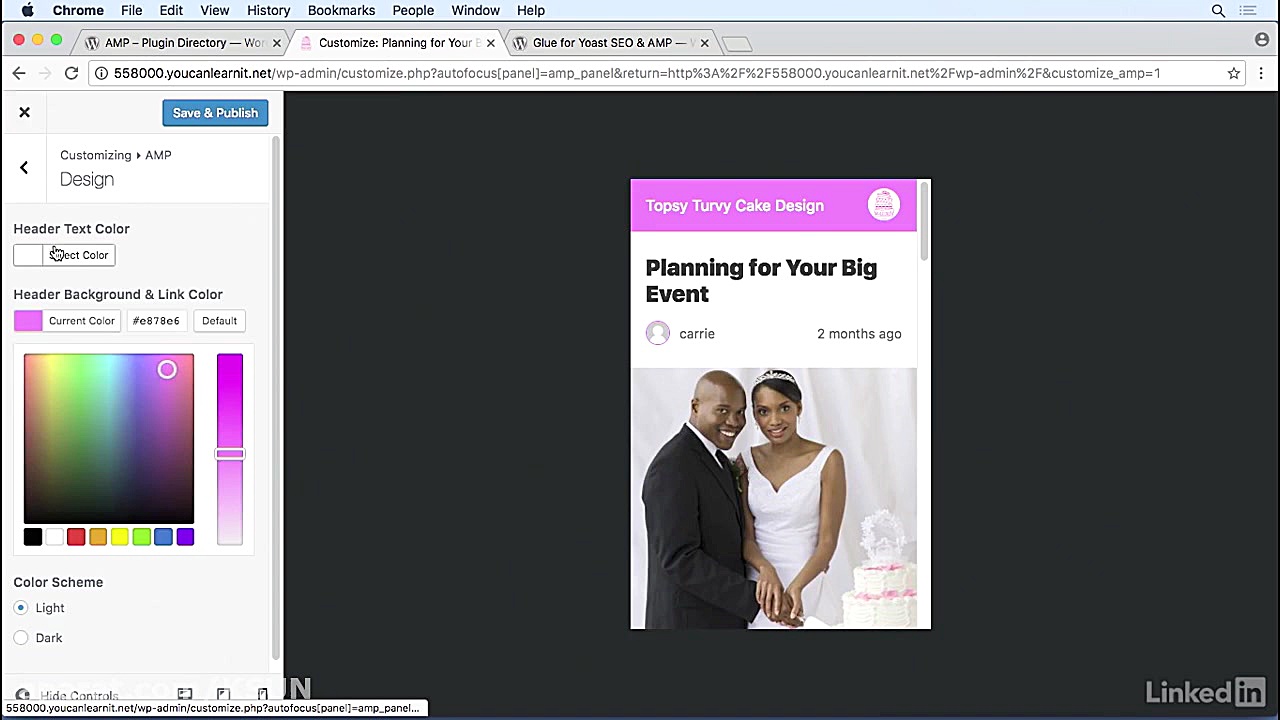Screen dimensions: 1280x720
Task: Pick the green palette swatch
Action: tap(142, 537)
